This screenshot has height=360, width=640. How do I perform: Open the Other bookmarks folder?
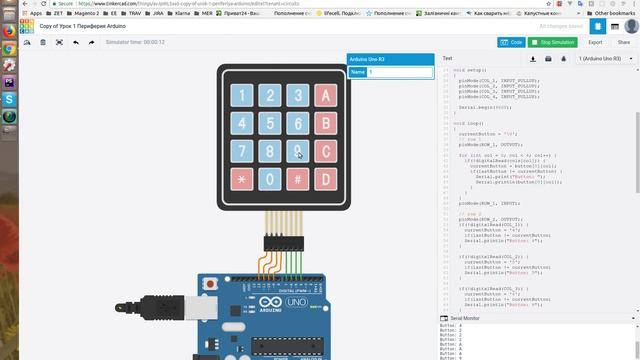[611, 13]
